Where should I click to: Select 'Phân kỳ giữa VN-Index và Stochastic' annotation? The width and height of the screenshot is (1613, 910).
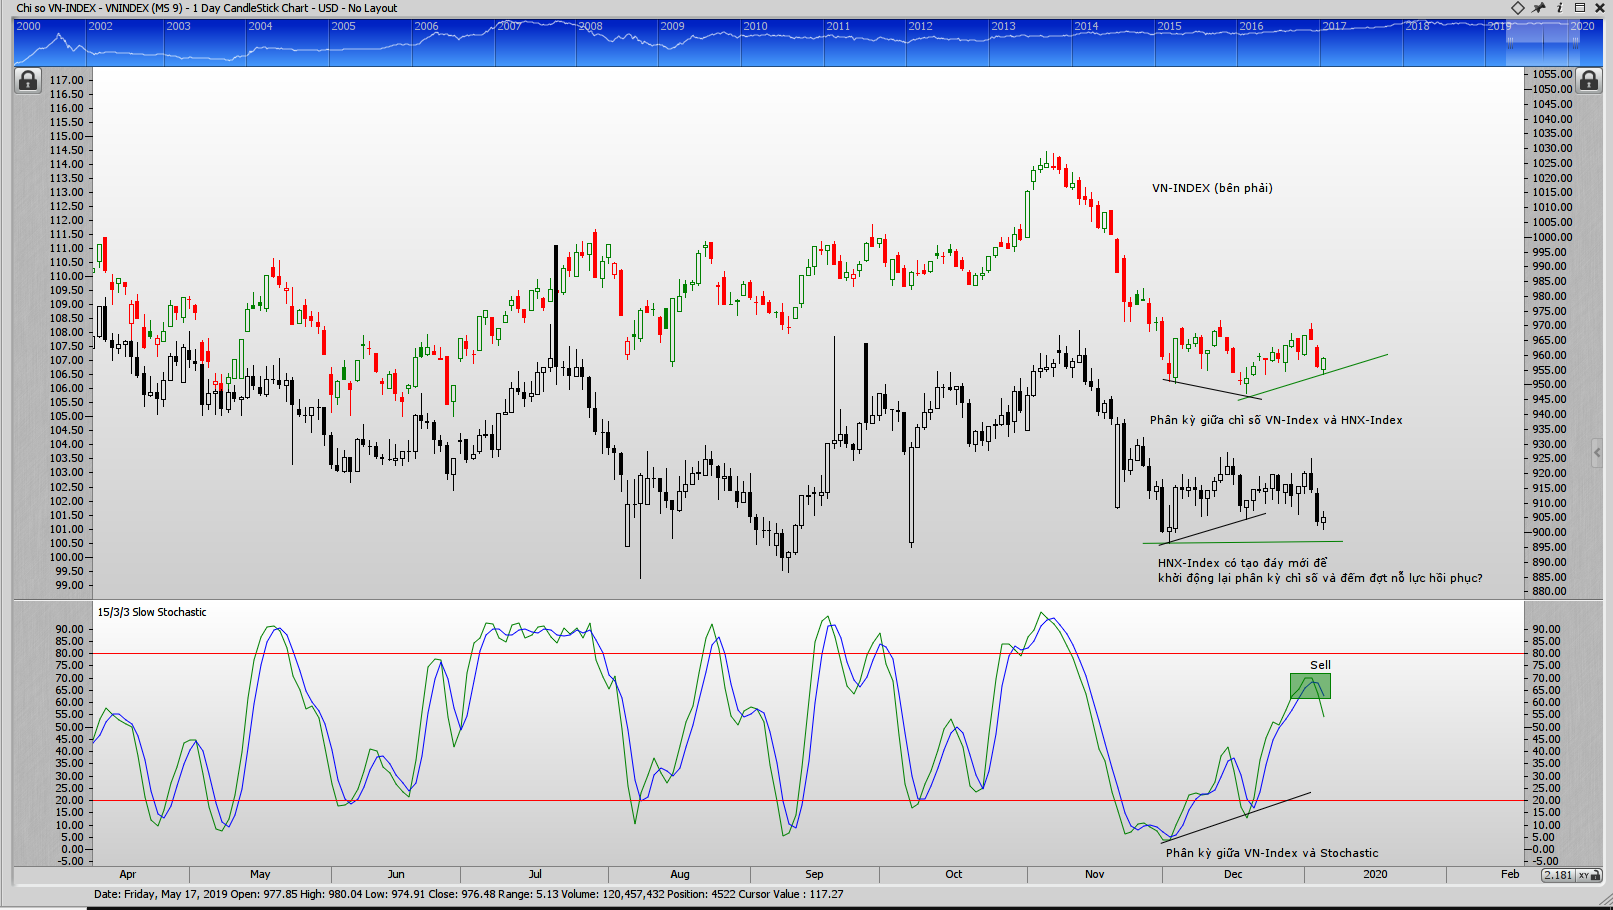(x=1271, y=853)
